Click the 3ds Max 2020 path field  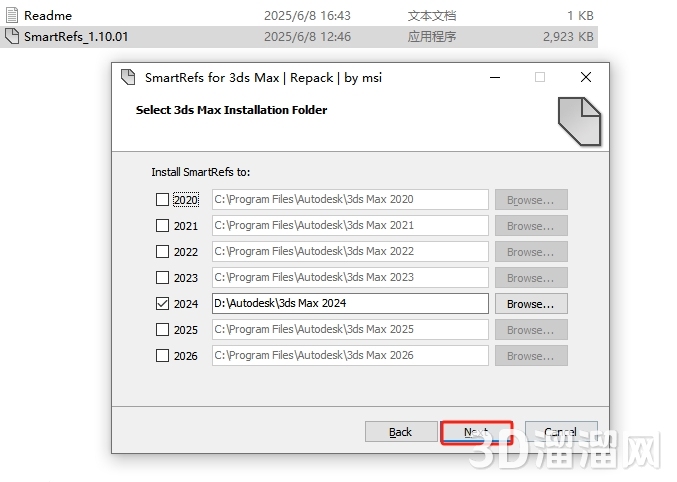(x=350, y=200)
